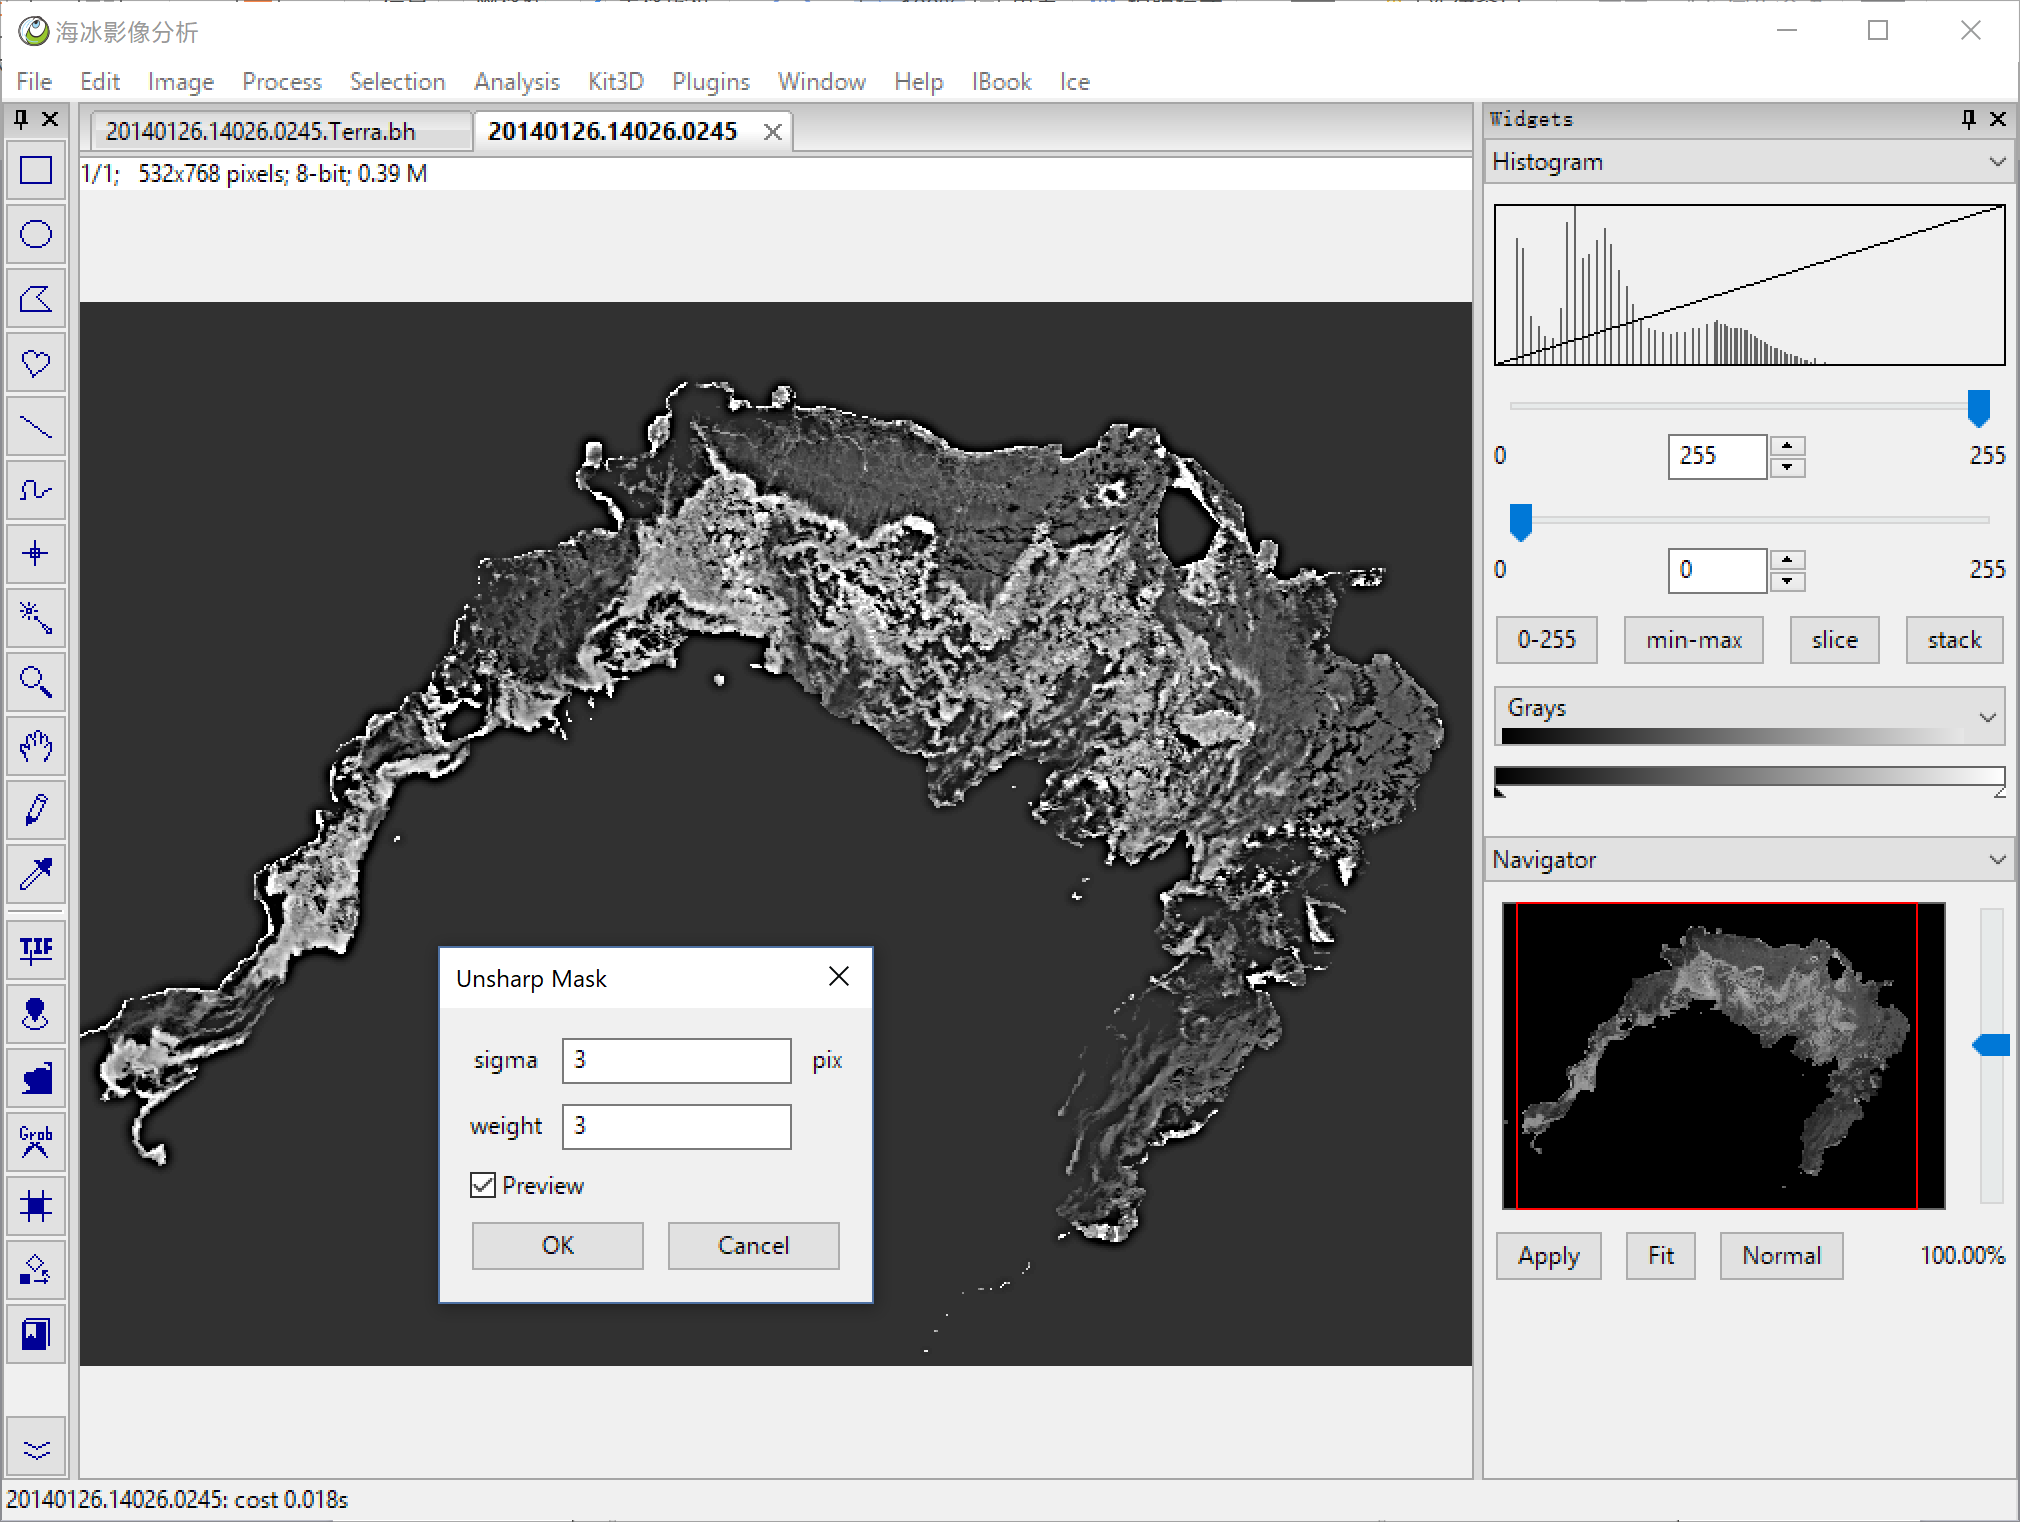Select the ellipse selection tool
Viewport: 2020px width, 1522px height.
point(36,235)
